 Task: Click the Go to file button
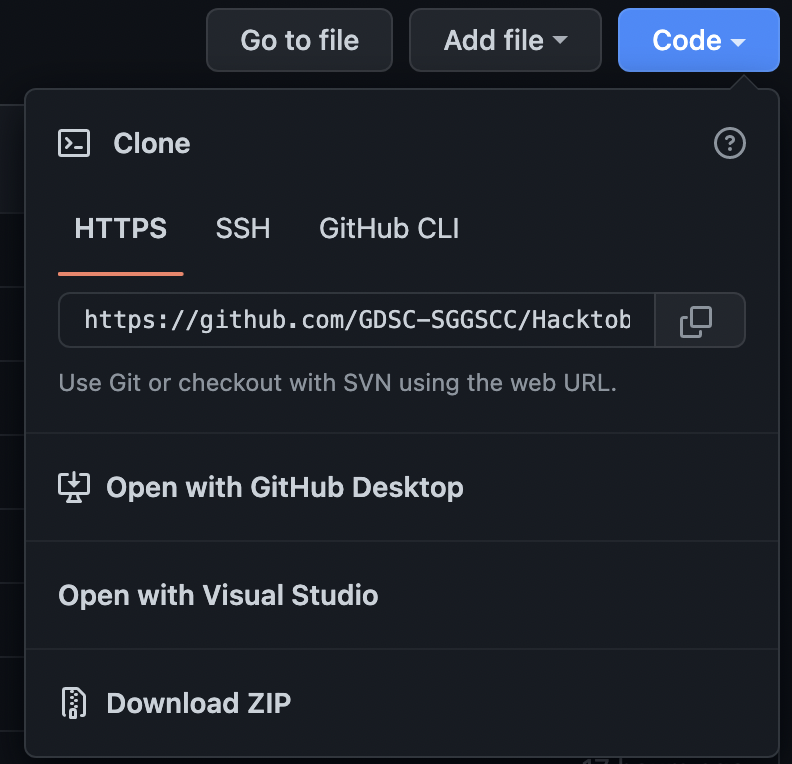pos(300,40)
